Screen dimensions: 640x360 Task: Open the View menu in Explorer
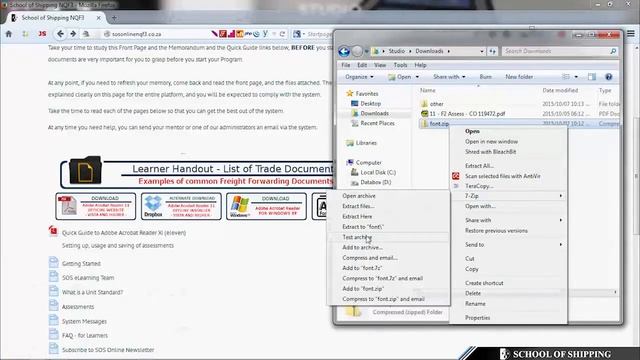point(380,65)
